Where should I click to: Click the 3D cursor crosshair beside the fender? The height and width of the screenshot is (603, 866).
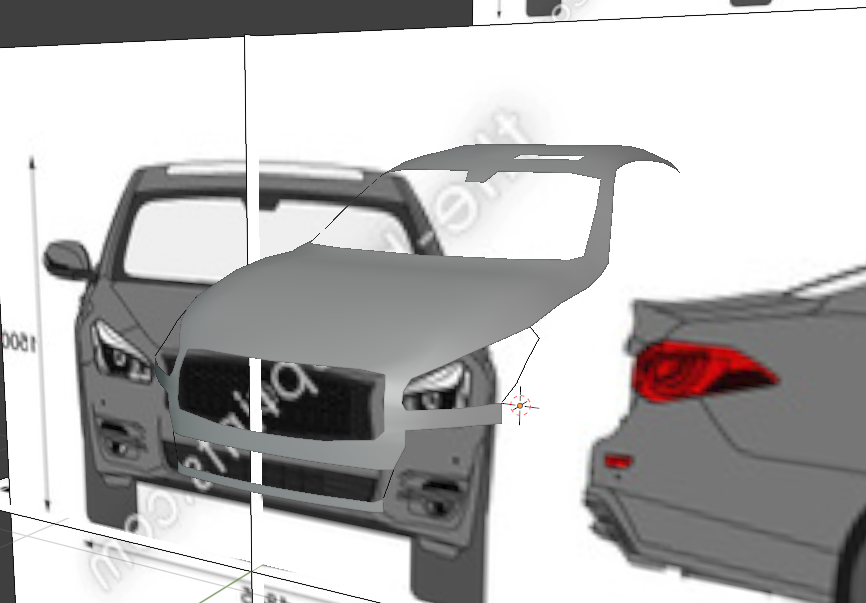[x=520, y=406]
